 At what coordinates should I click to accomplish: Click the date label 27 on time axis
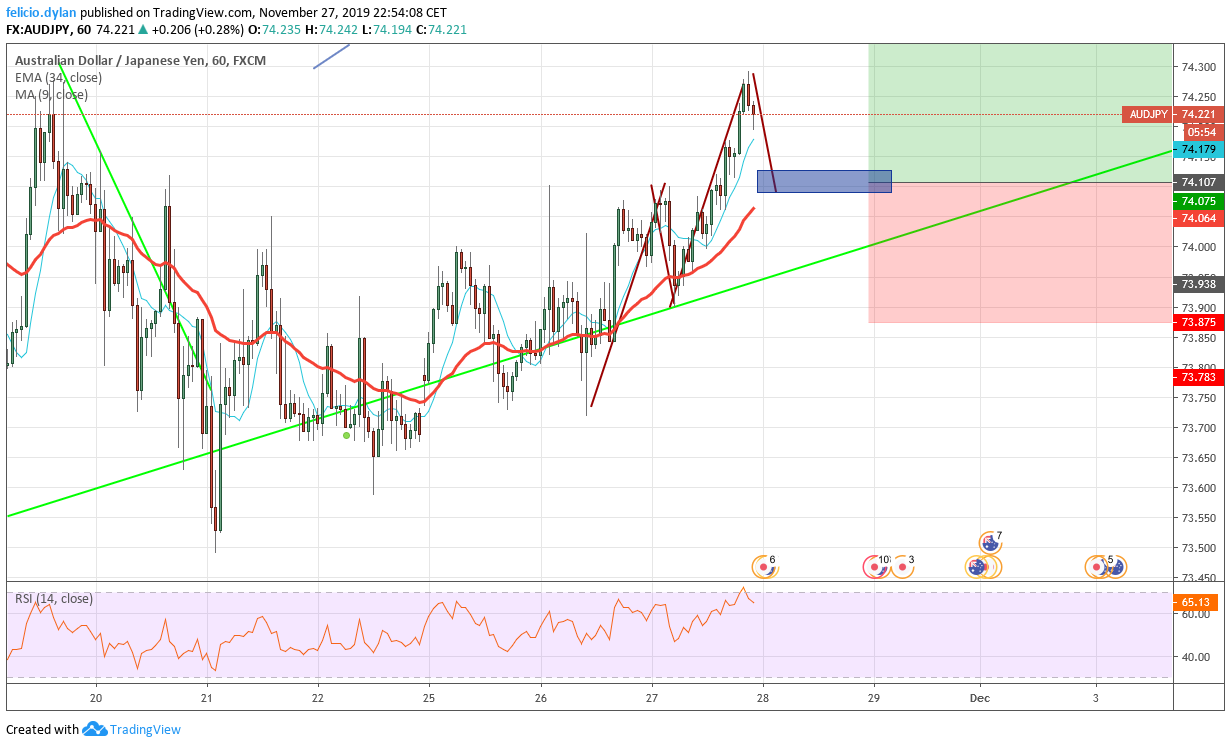pyautogui.click(x=651, y=697)
